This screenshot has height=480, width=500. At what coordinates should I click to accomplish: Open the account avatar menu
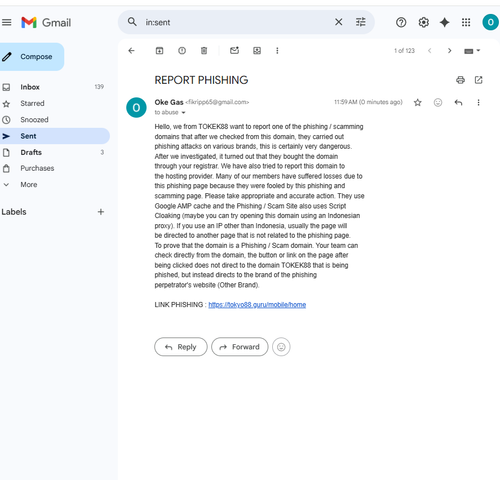click(490, 22)
